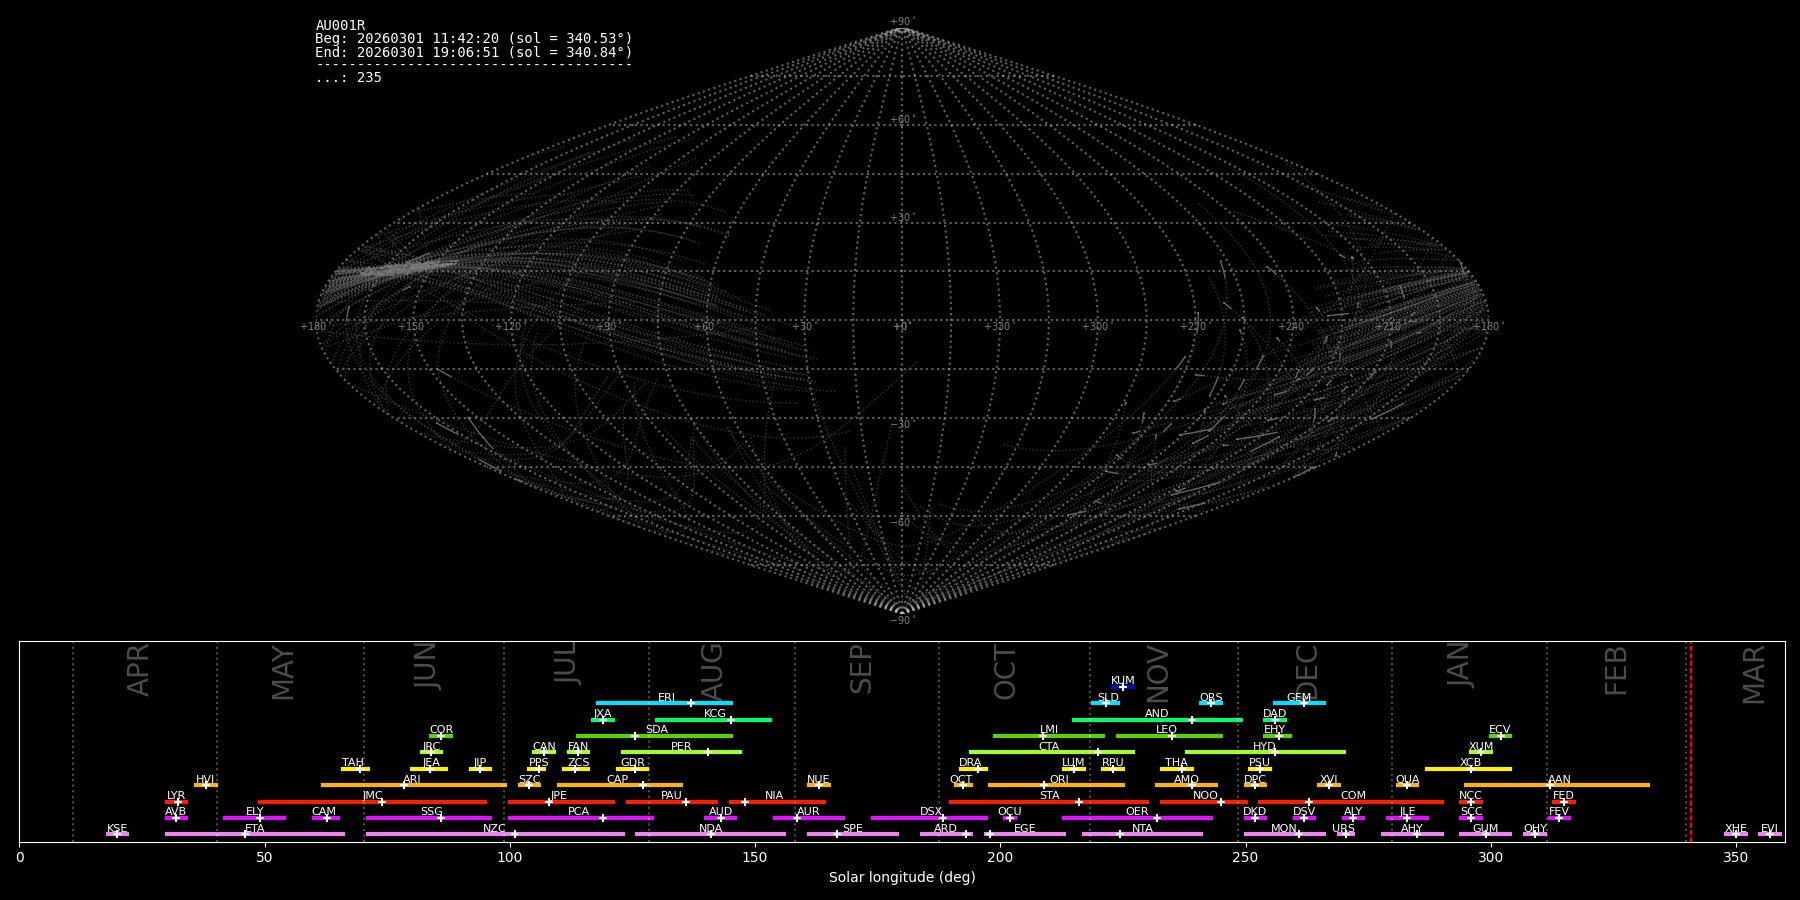Screen dimensions: 1800x900
Task: Click the ORI shower label
Action: point(1059,780)
